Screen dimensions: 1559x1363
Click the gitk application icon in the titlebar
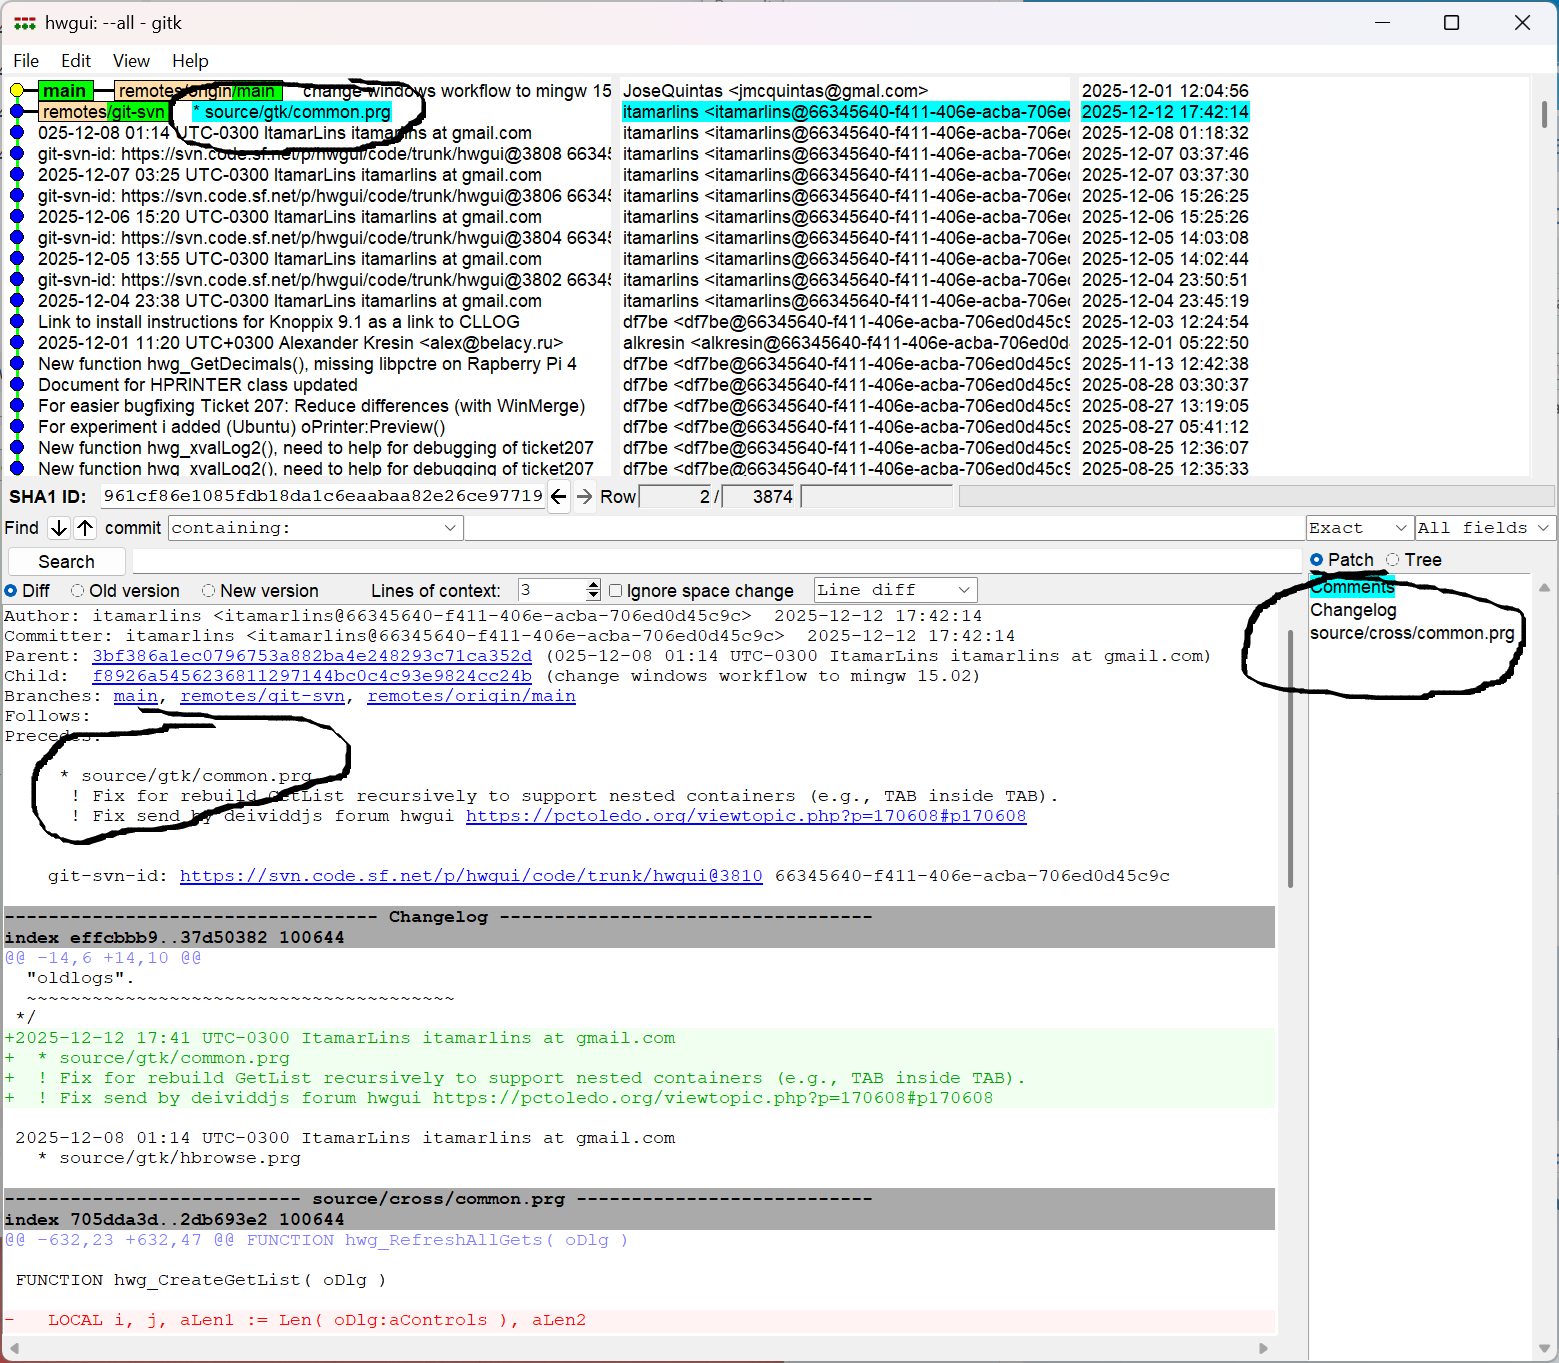click(x=22, y=22)
